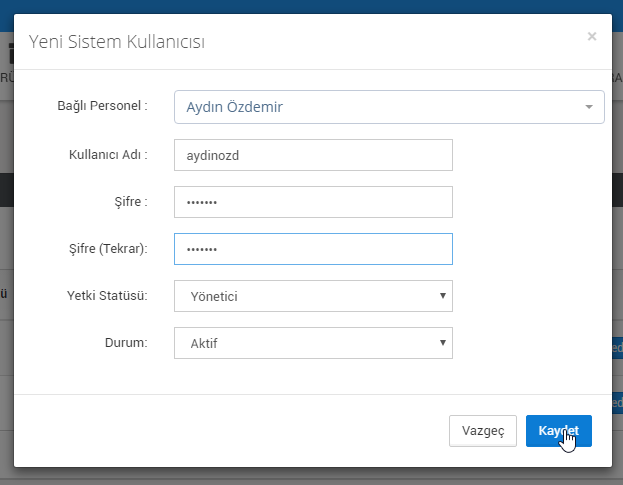Click the Şifre (Tekrar) label
Image resolution: width=623 pixels, height=485 pixels.
108,249
